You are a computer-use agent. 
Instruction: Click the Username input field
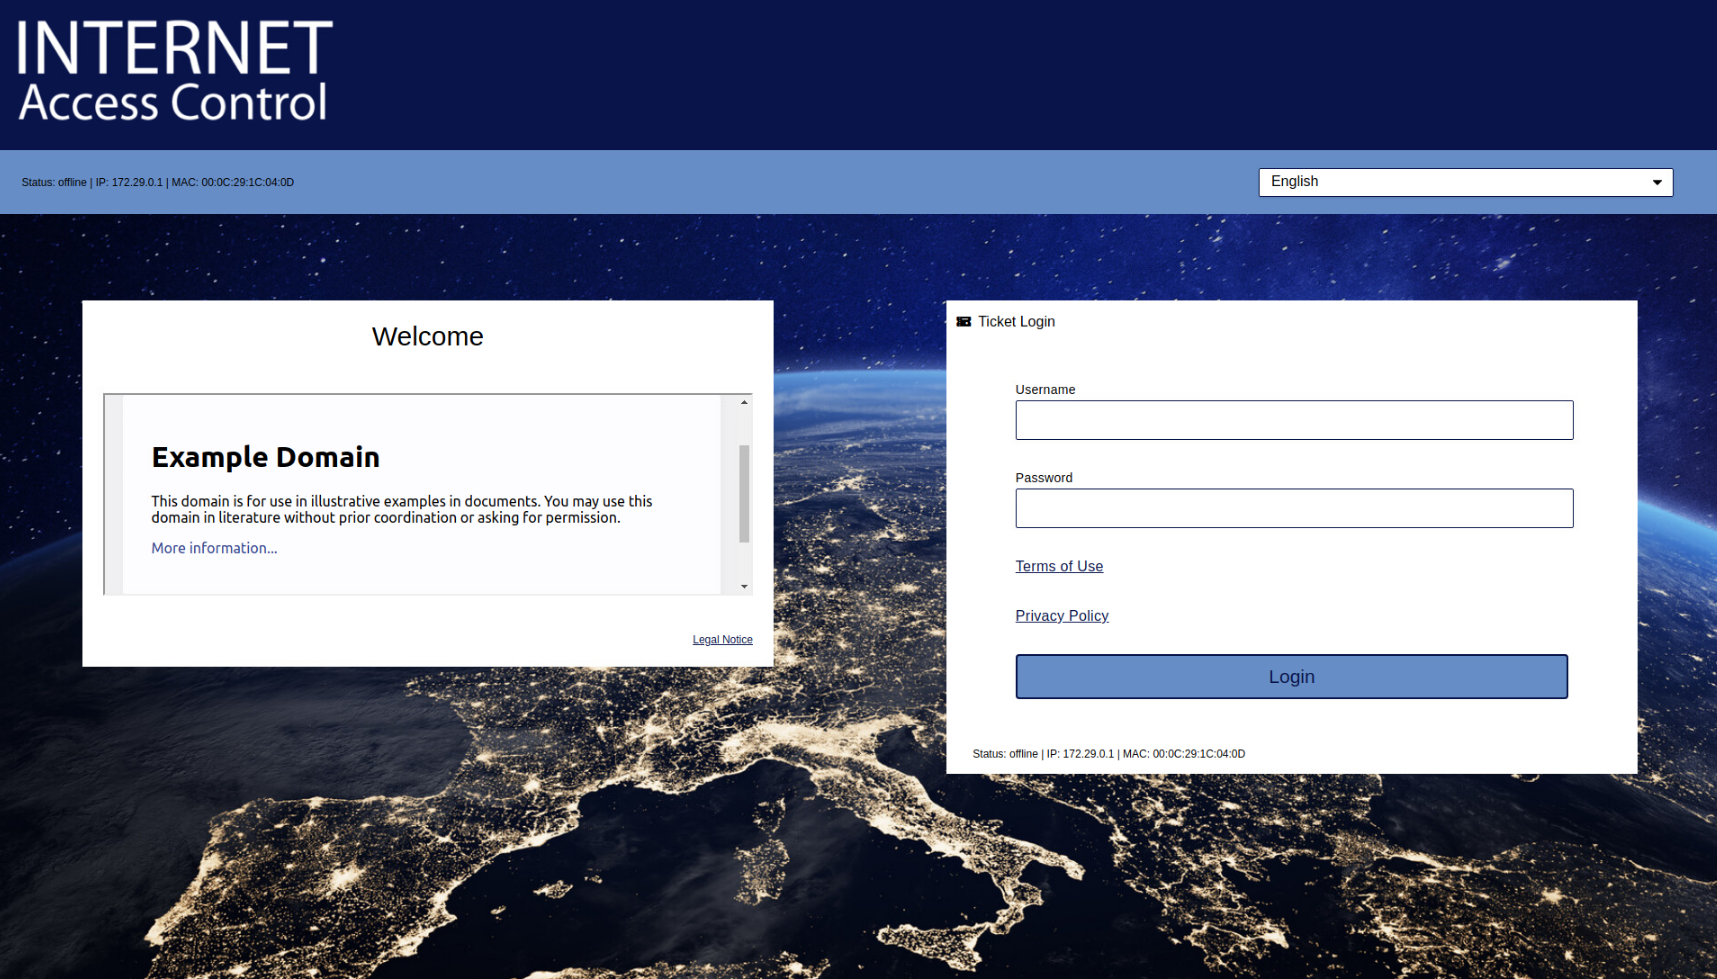tap(1294, 420)
